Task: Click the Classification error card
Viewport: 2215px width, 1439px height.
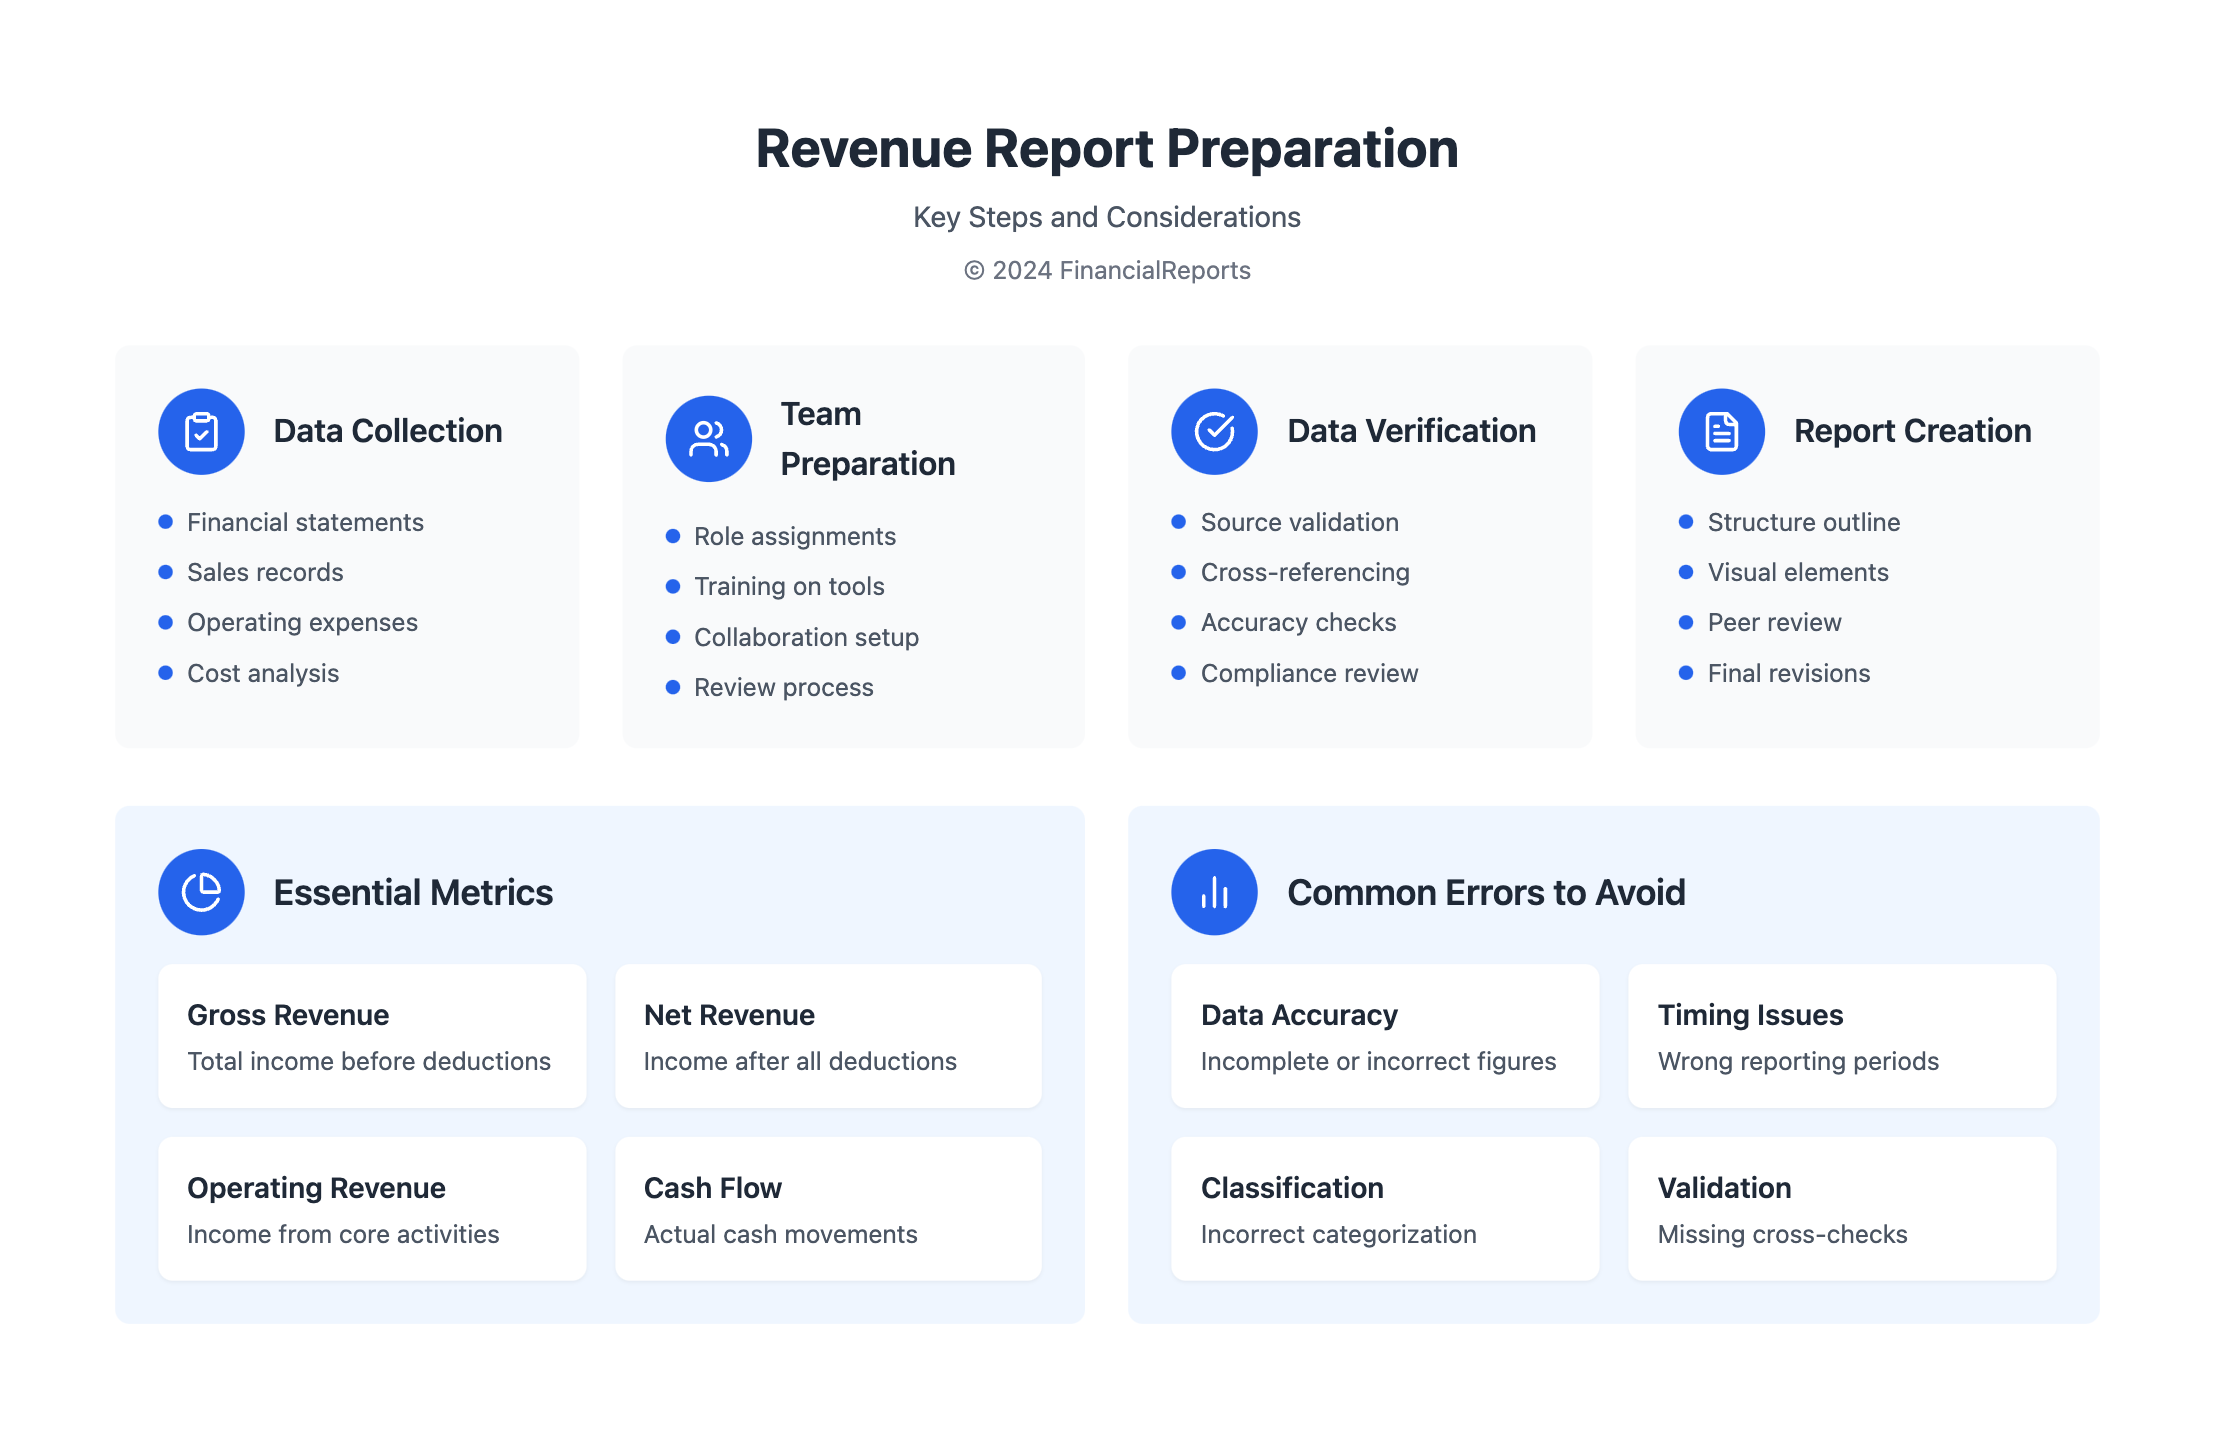Action: [x=1384, y=1209]
